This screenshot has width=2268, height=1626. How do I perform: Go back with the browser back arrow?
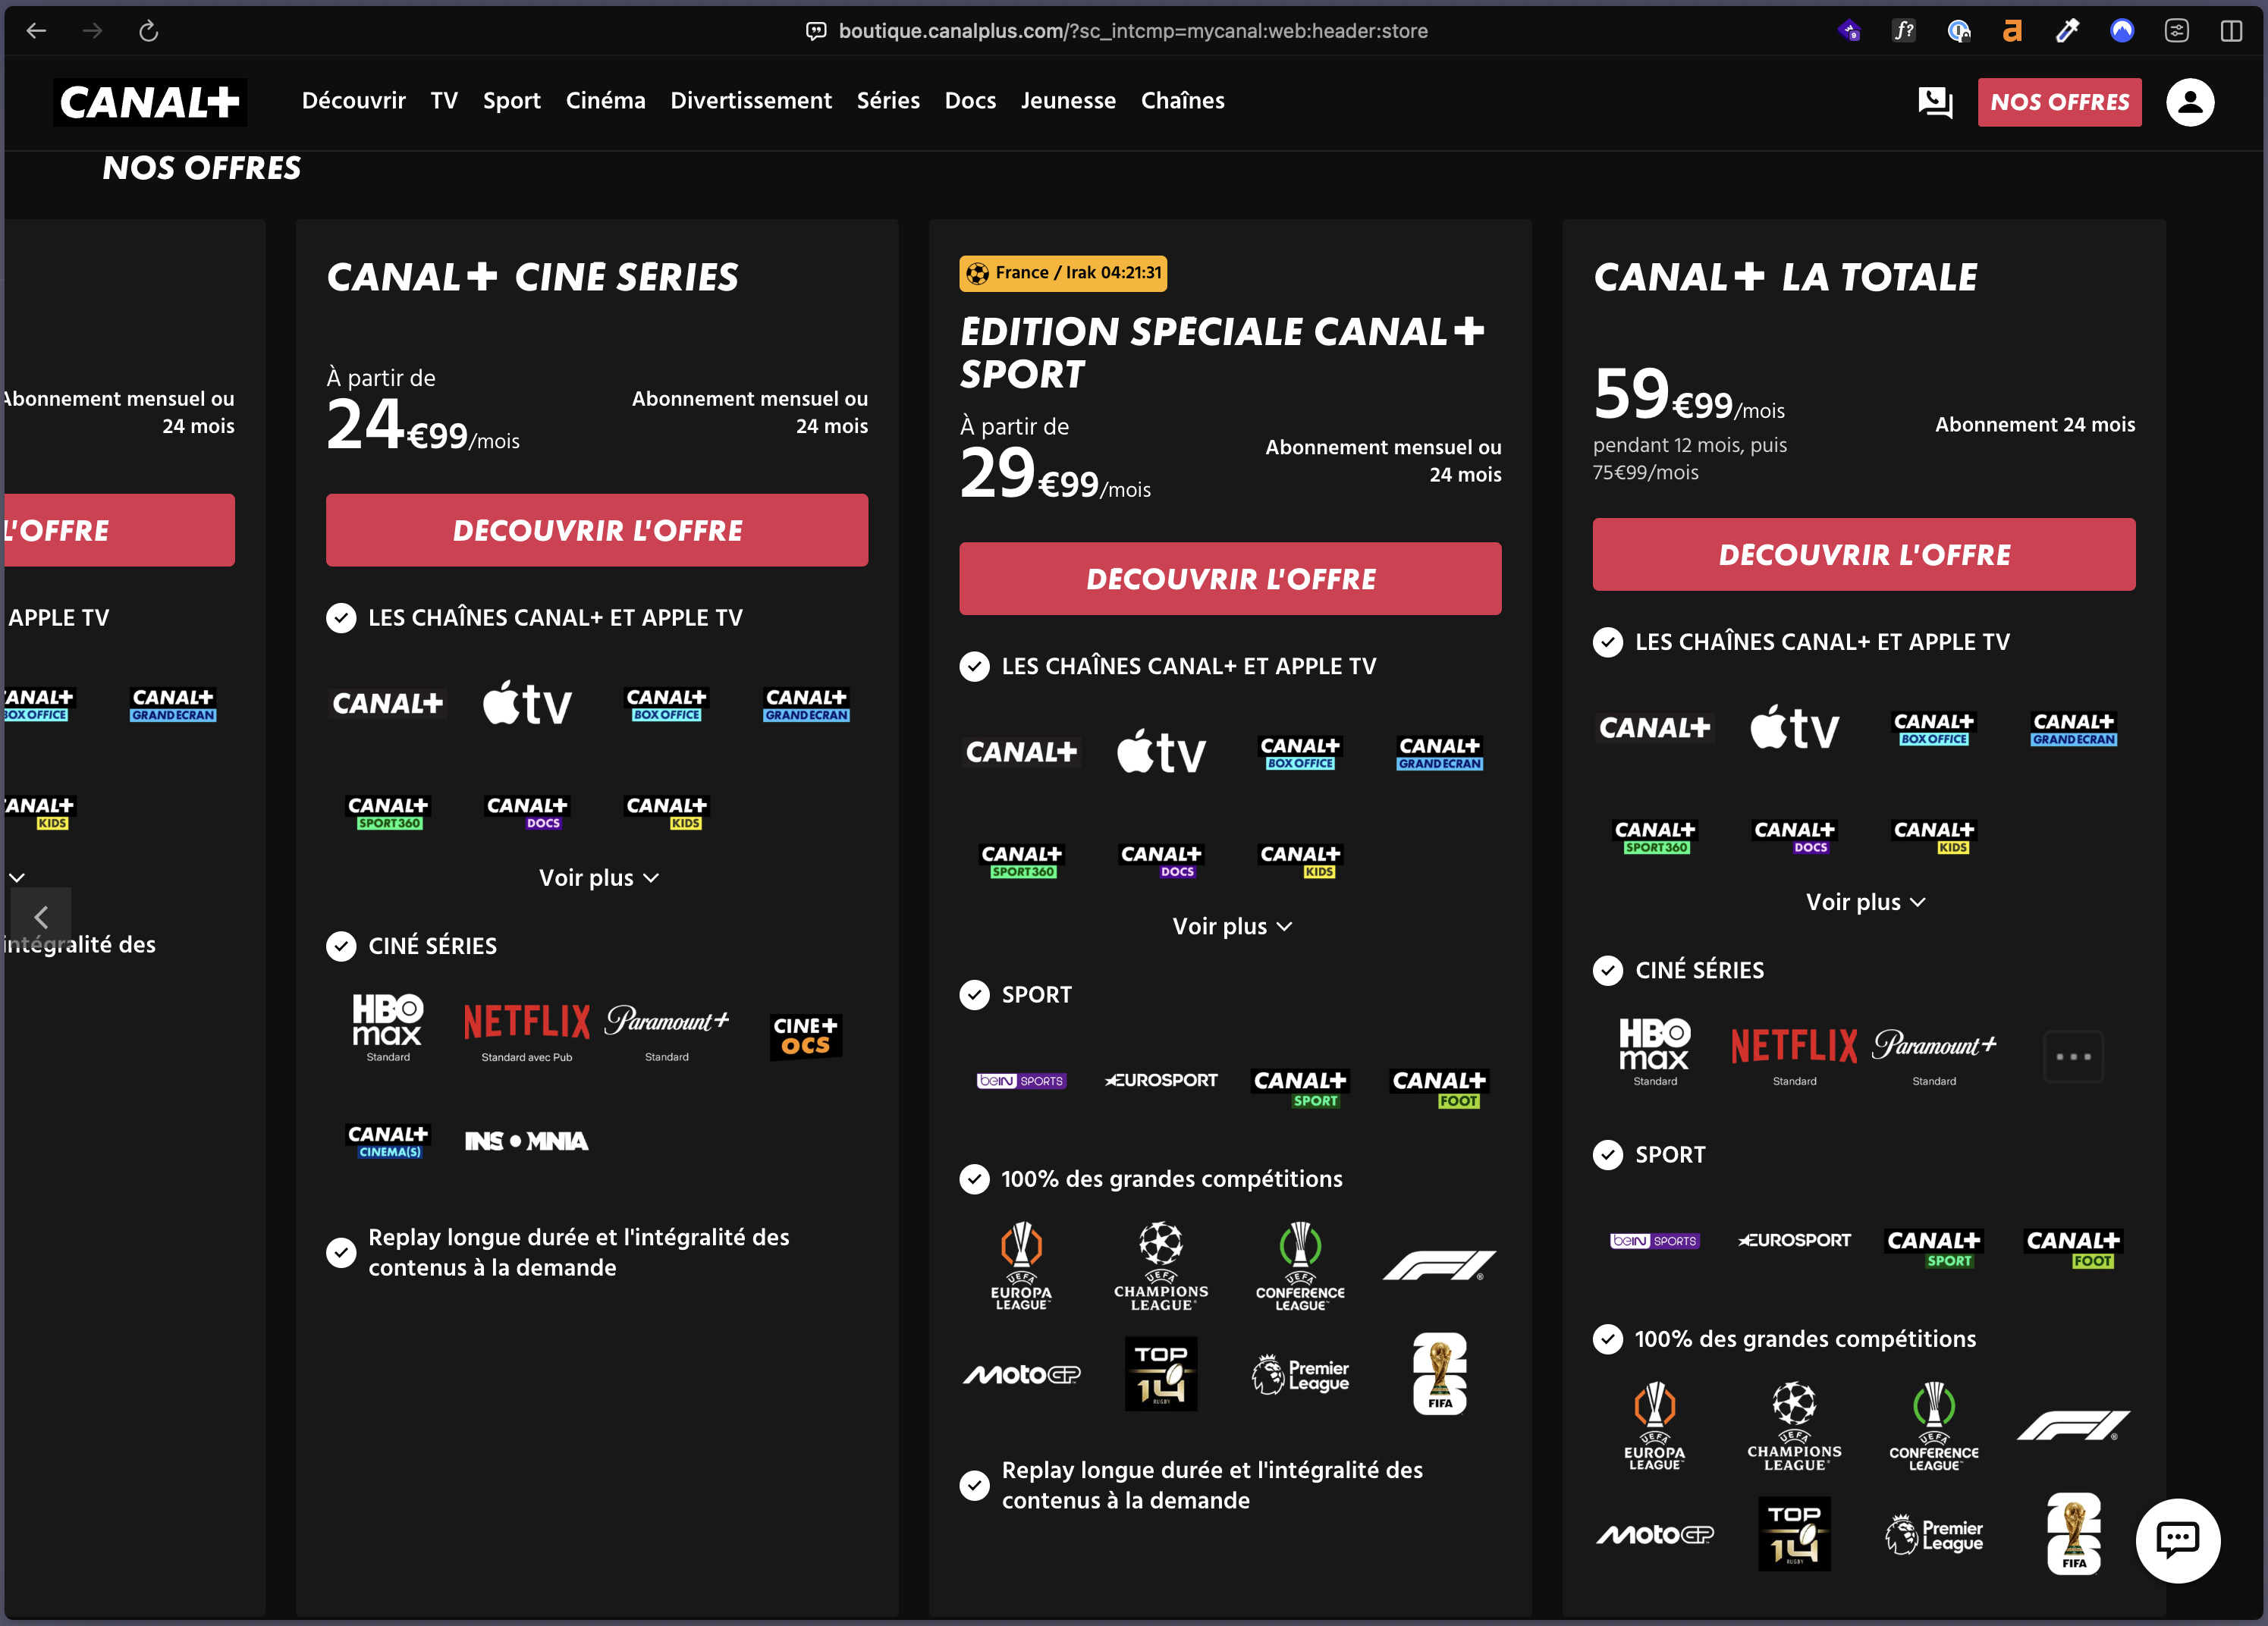point(36,31)
